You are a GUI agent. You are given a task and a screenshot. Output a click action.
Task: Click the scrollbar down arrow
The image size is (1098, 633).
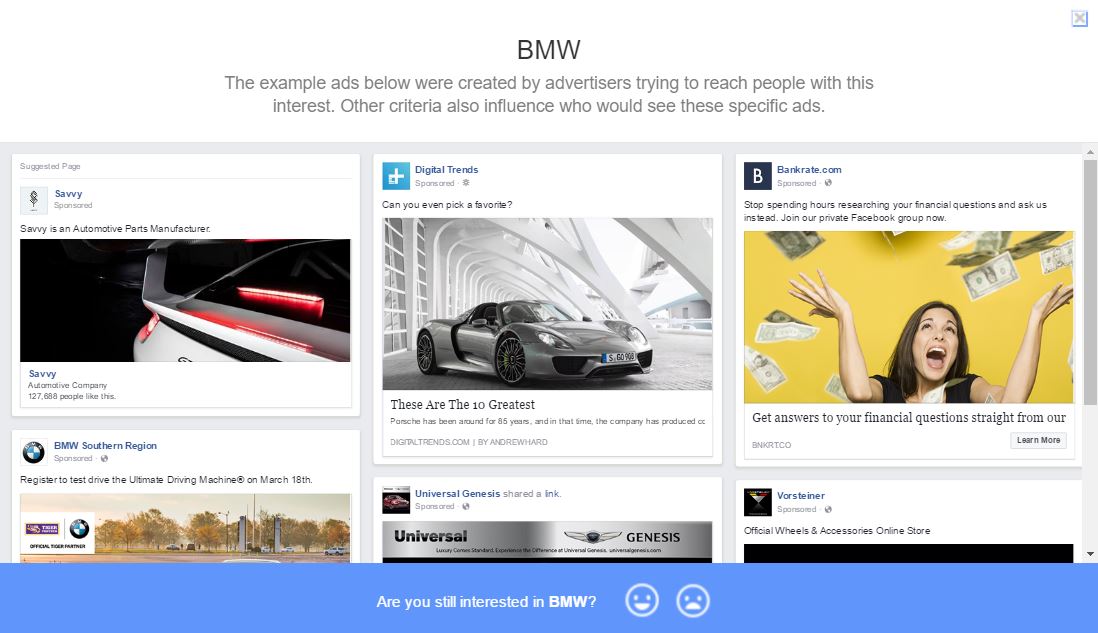point(1090,554)
